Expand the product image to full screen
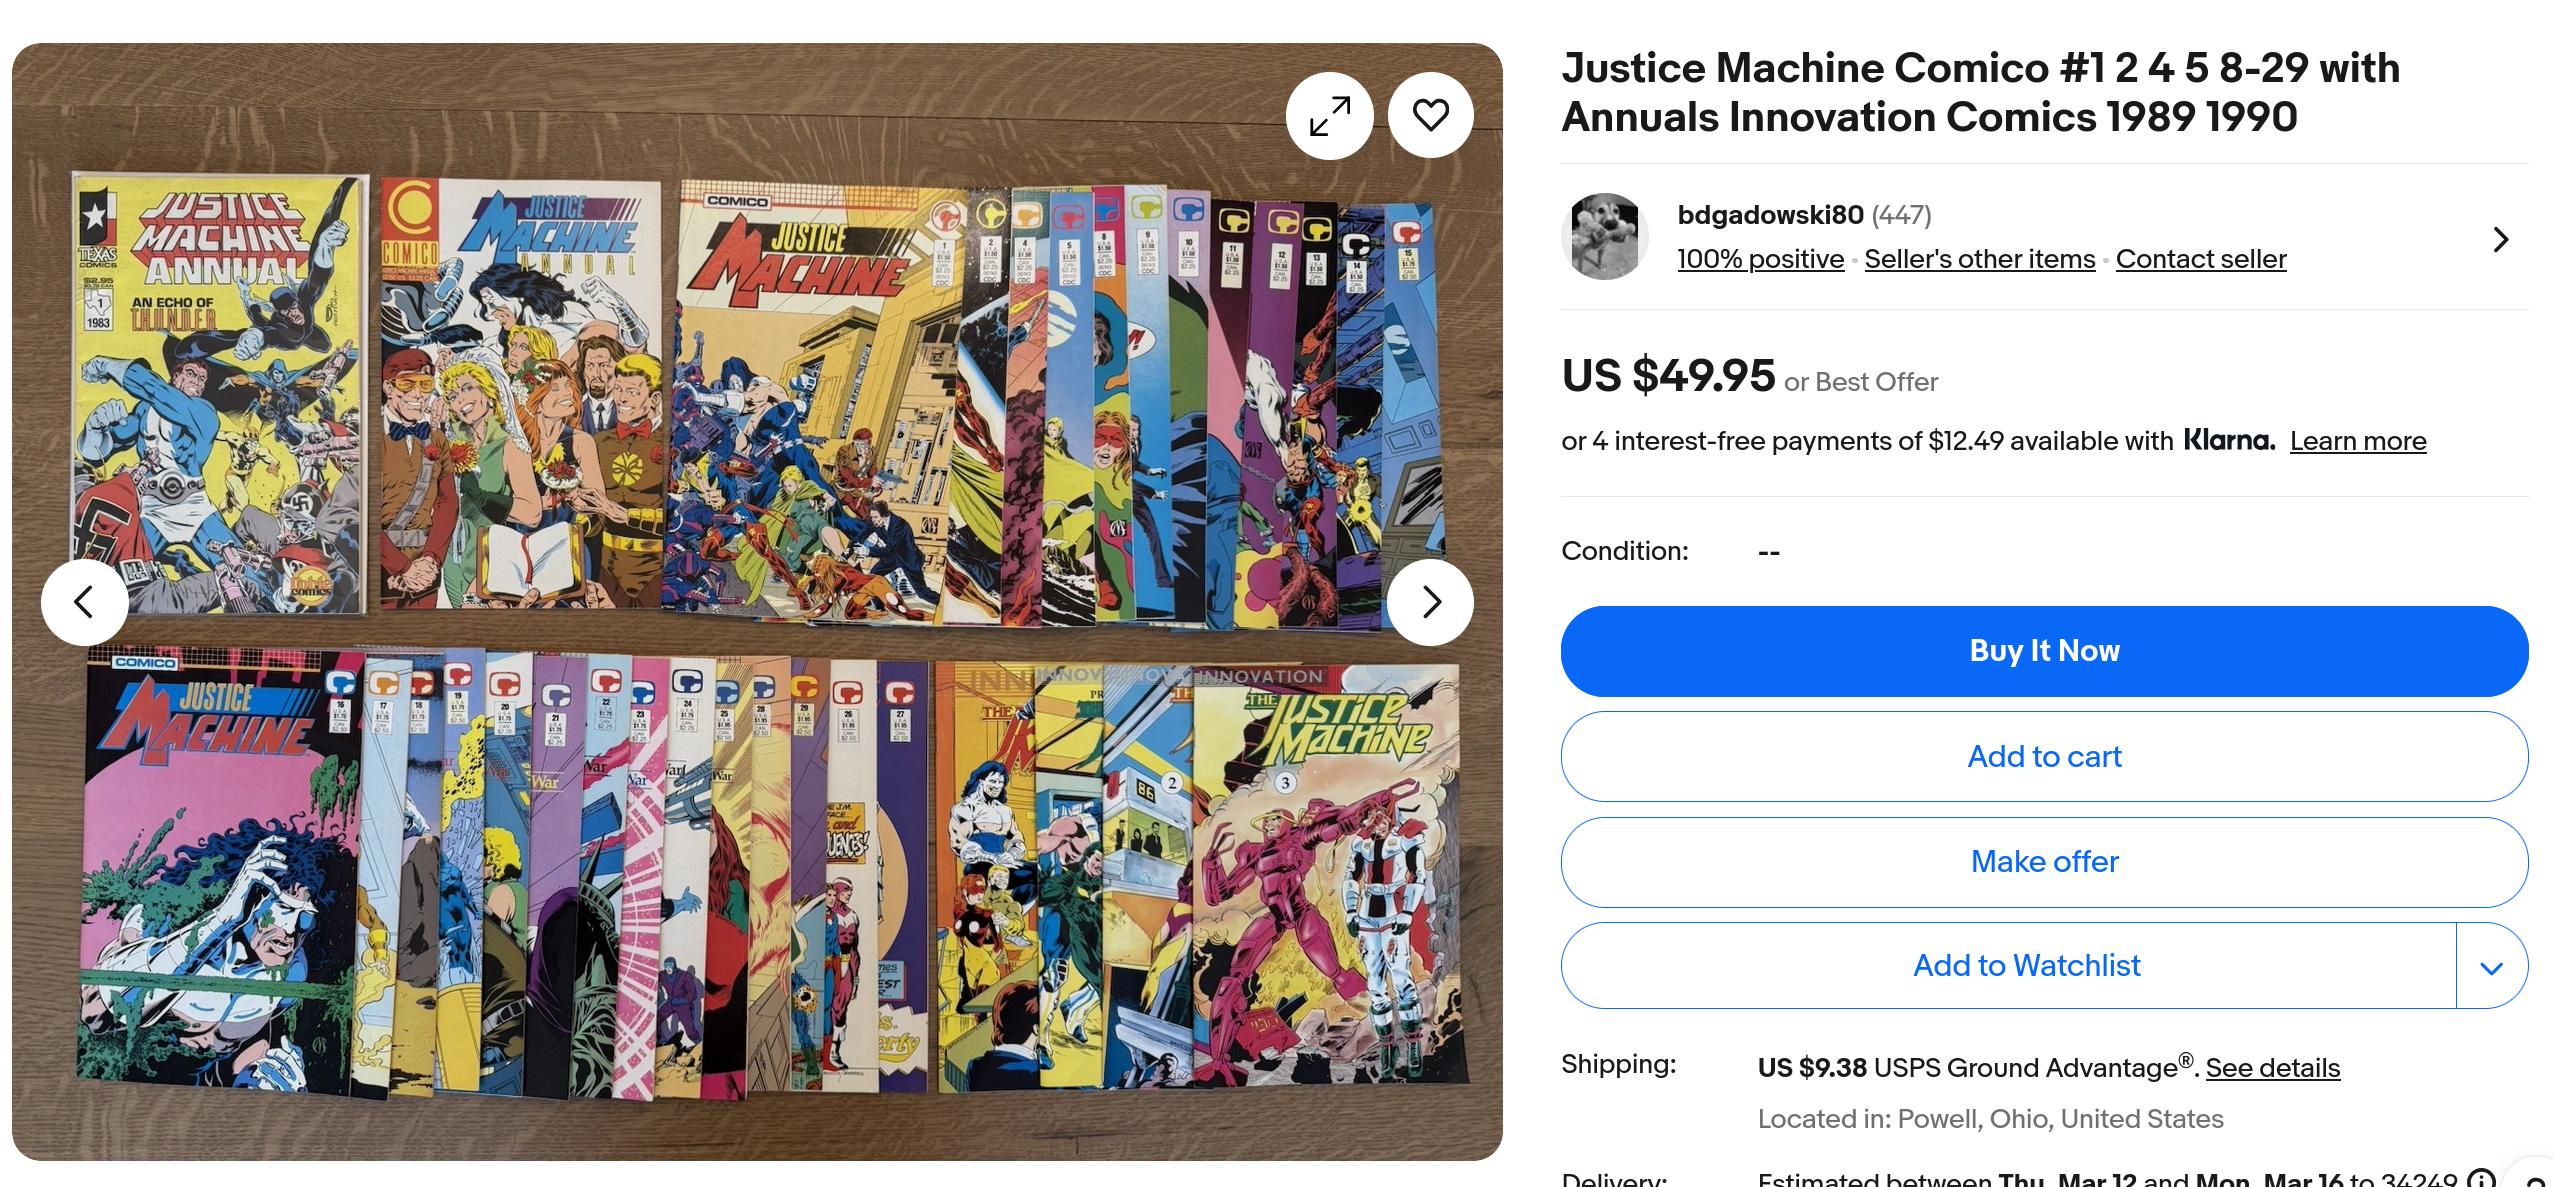Image resolution: width=2553 pixels, height=1187 pixels. click(1329, 116)
